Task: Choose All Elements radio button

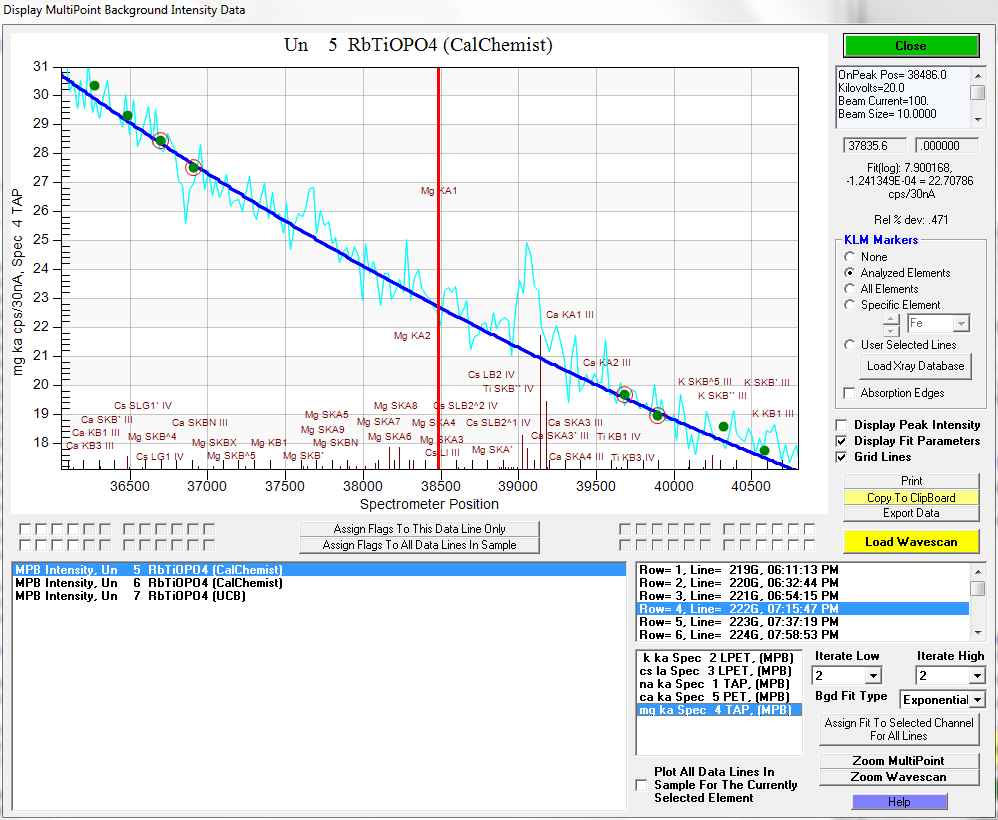Action: 851,289
